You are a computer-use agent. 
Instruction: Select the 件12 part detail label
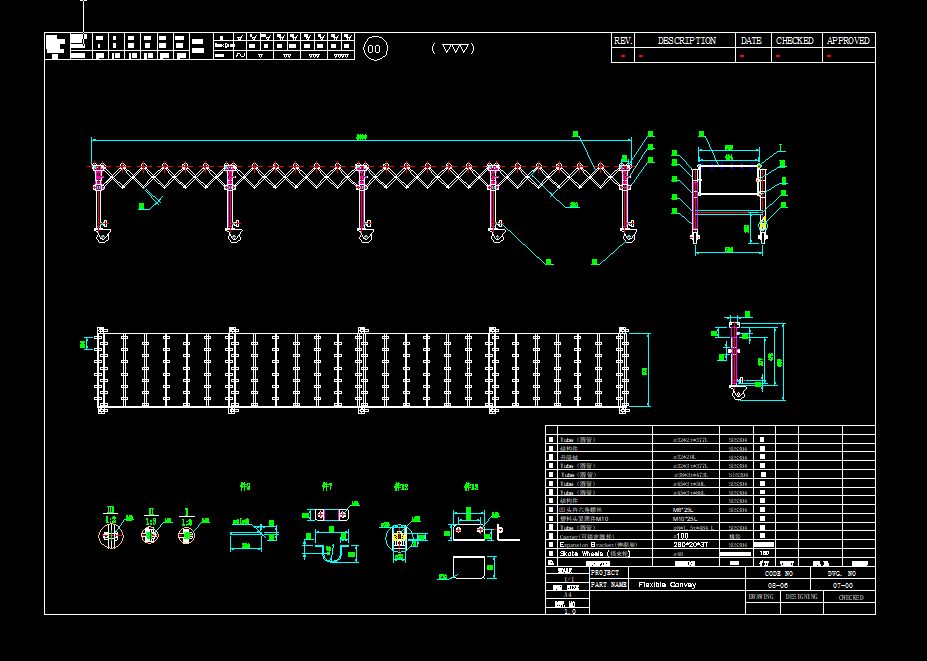coord(401,487)
